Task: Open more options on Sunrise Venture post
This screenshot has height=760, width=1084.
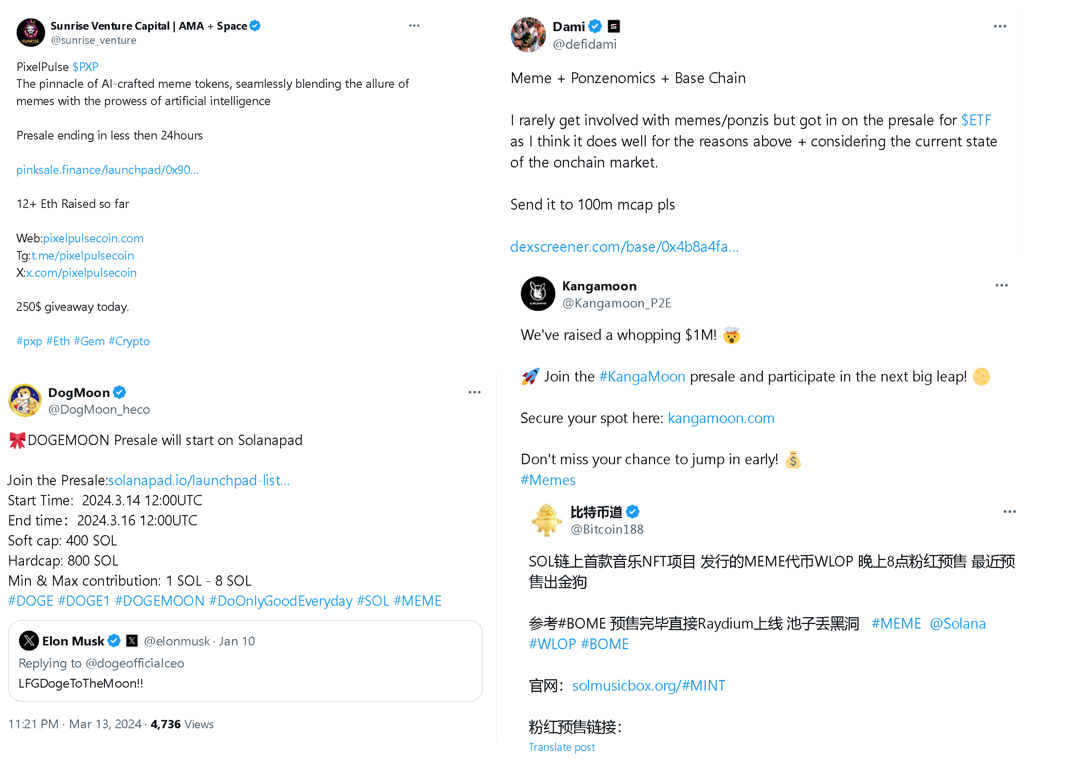Action: pyautogui.click(x=414, y=25)
